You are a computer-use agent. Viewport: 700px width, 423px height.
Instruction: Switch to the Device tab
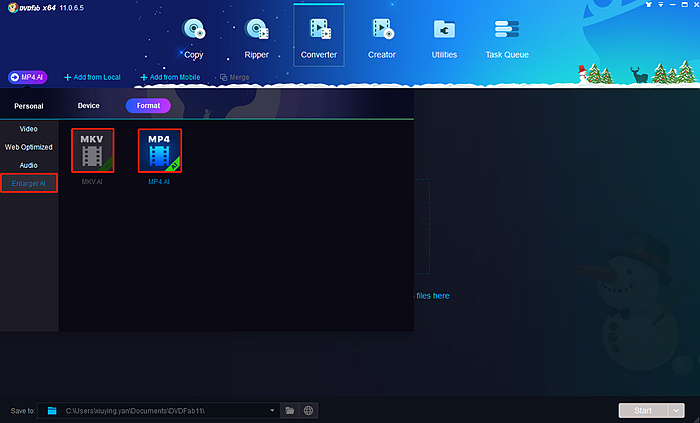(88, 106)
